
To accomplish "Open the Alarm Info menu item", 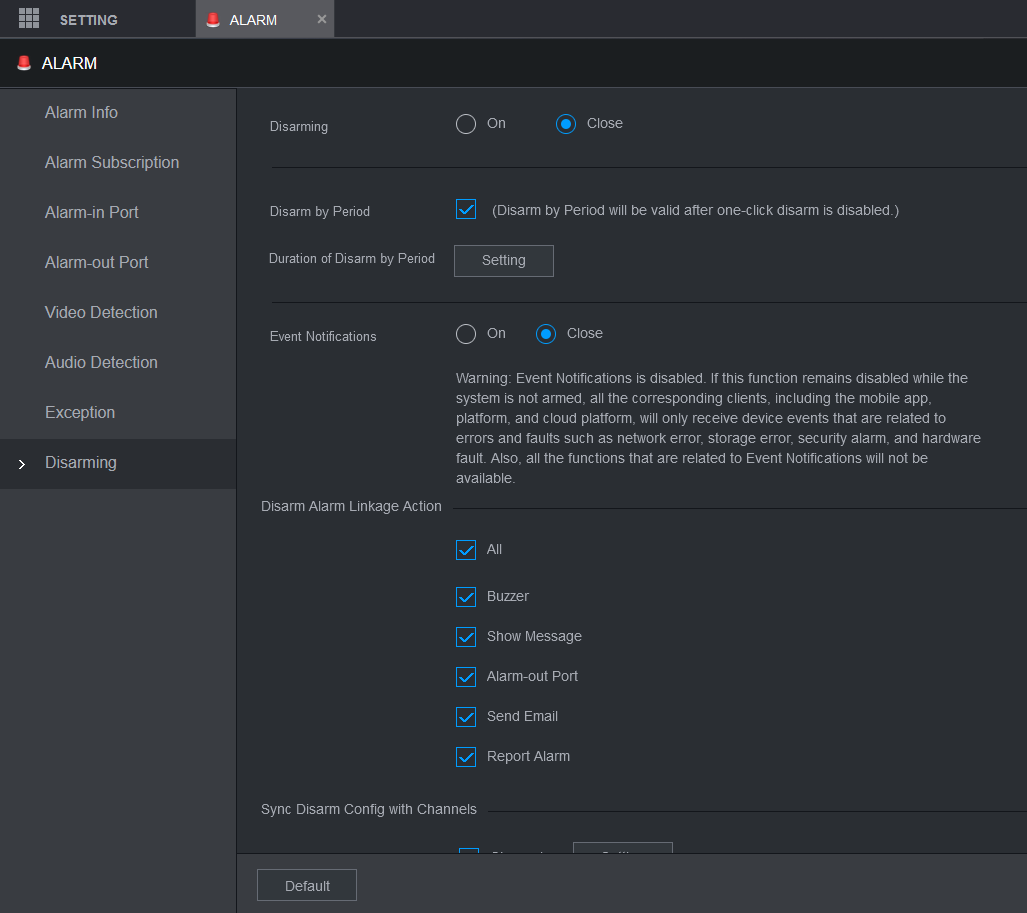I will click(81, 113).
